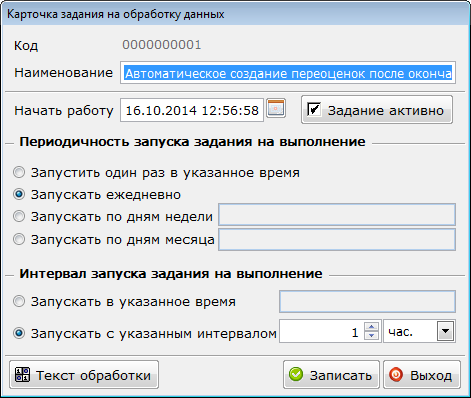Click the 'Начать работу' date-time field
471x398 pixels.
tap(192, 110)
